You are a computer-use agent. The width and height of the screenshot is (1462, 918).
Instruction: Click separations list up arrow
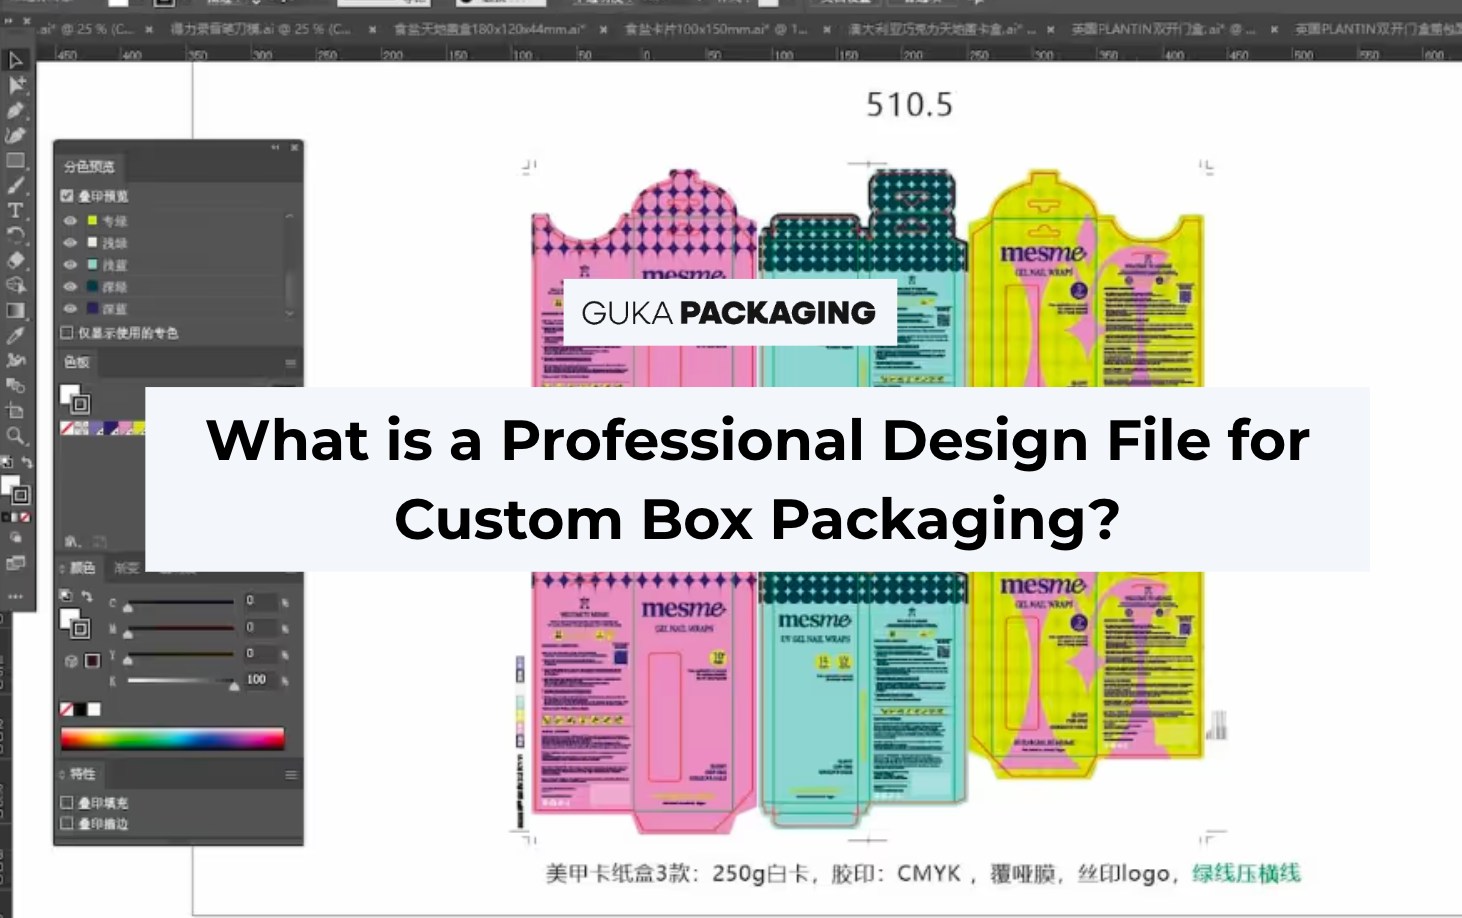click(290, 216)
